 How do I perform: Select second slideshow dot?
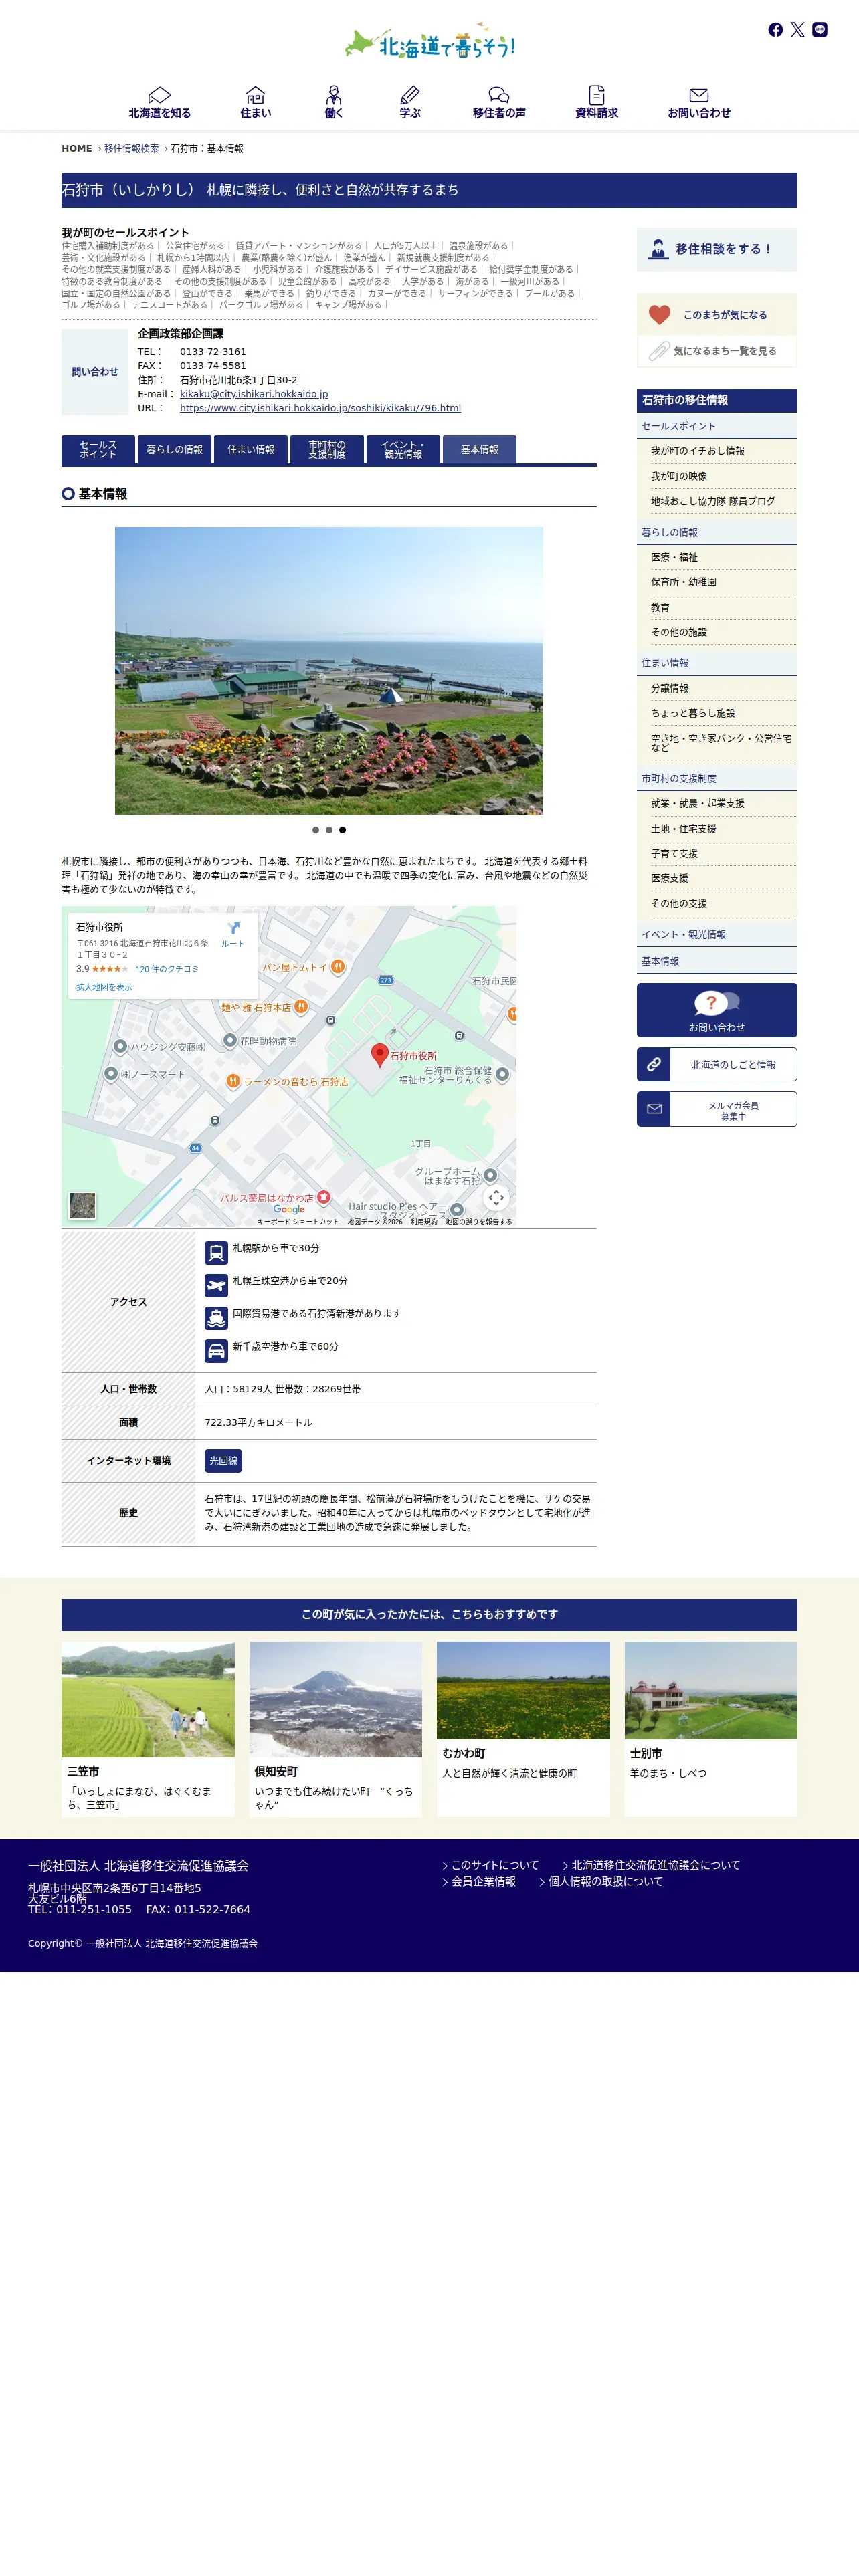point(329,830)
